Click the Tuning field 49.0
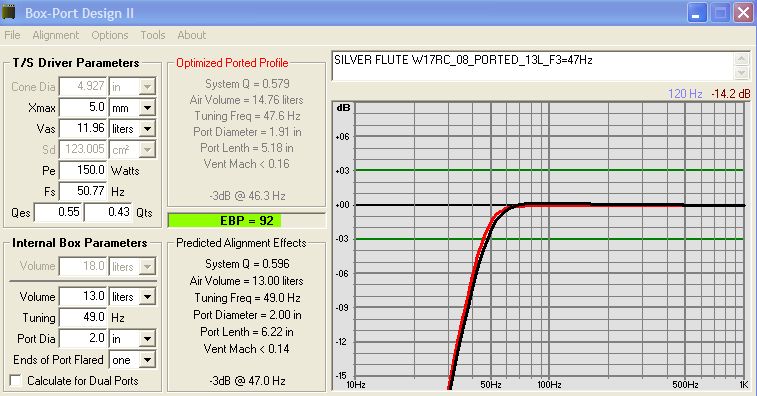Image resolution: width=757 pixels, height=396 pixels. click(83, 317)
